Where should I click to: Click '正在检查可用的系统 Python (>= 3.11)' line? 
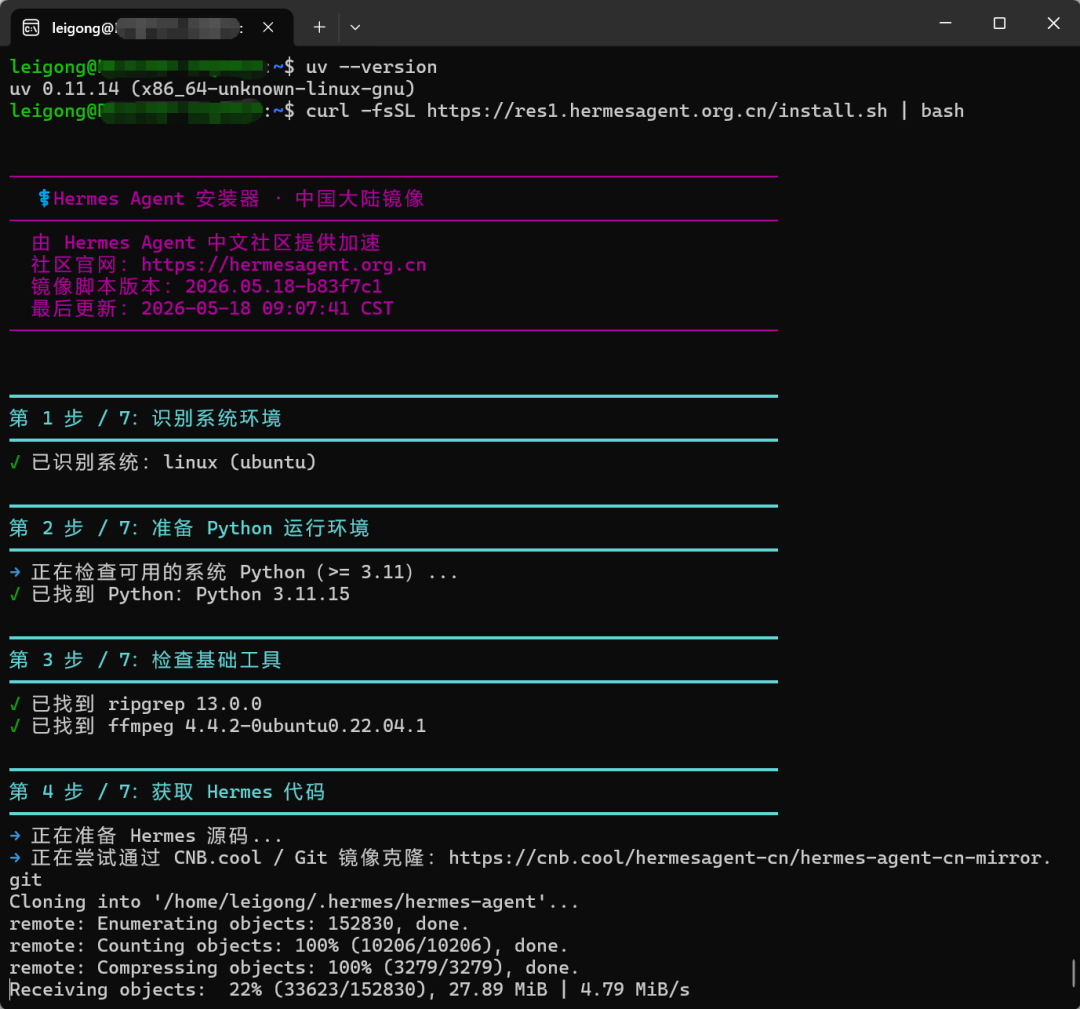[245, 572]
